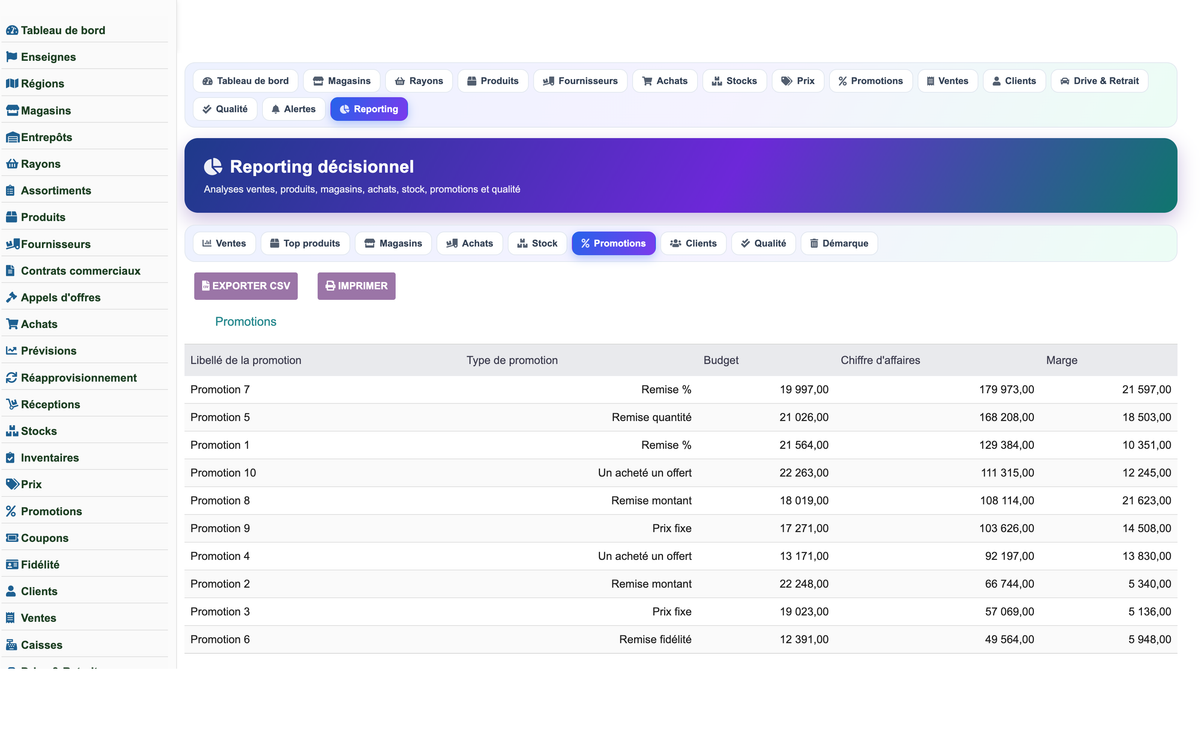Open Tableau de bord in top navigation
The image size is (1200, 743).
[246, 81]
